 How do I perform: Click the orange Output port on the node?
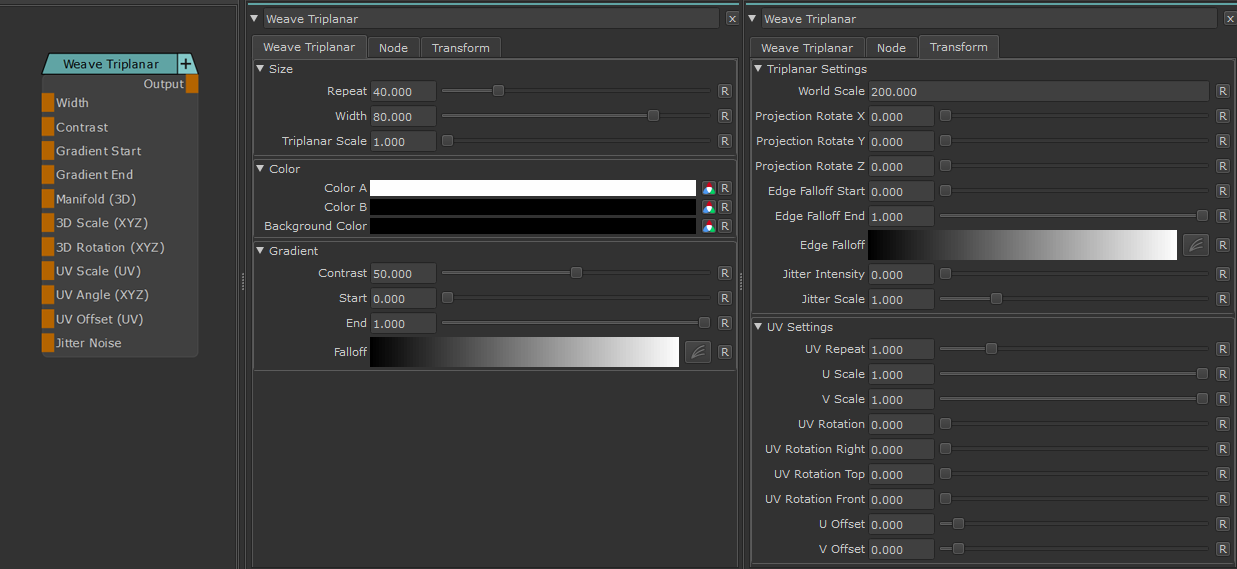pyautogui.click(x=192, y=84)
